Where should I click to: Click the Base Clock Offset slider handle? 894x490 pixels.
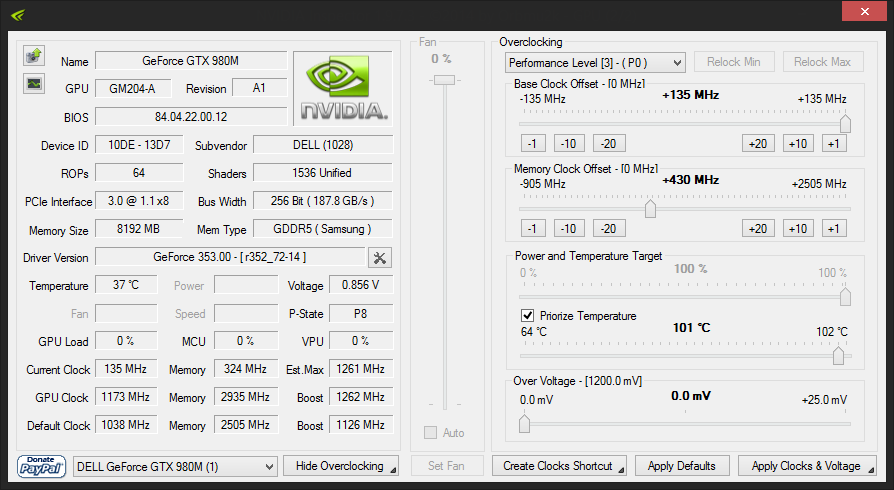(x=846, y=123)
